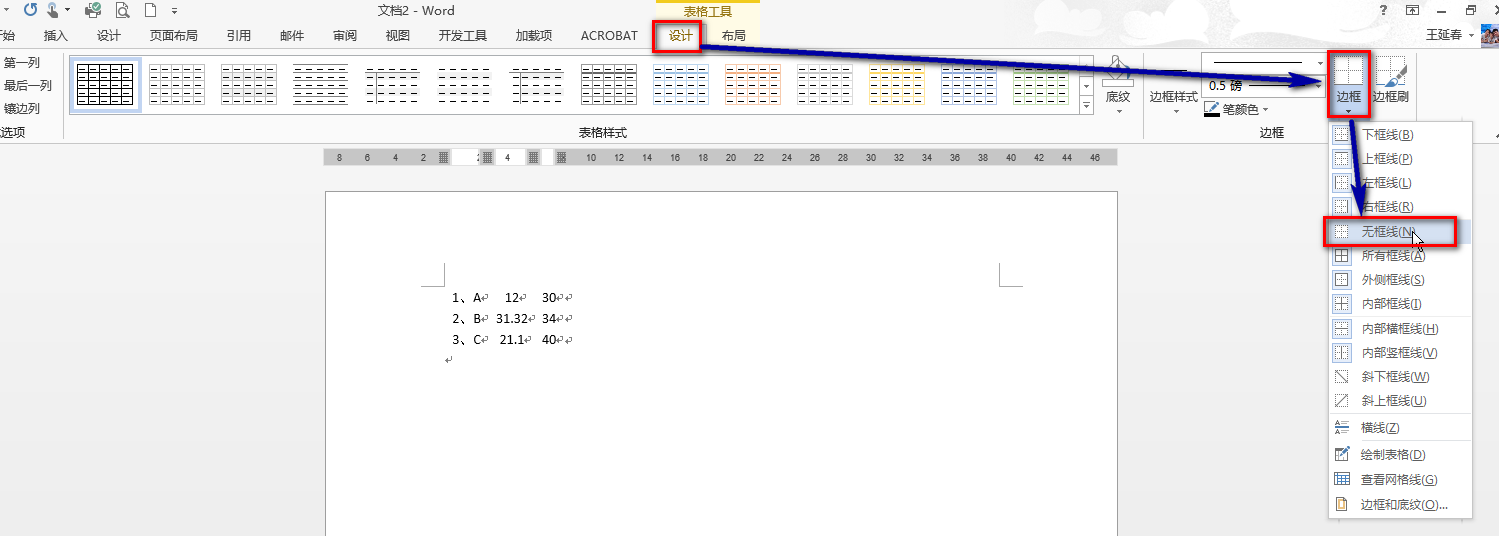1499x536 pixels.
Task: Click the print preview magnifier icon
Action: point(122,10)
